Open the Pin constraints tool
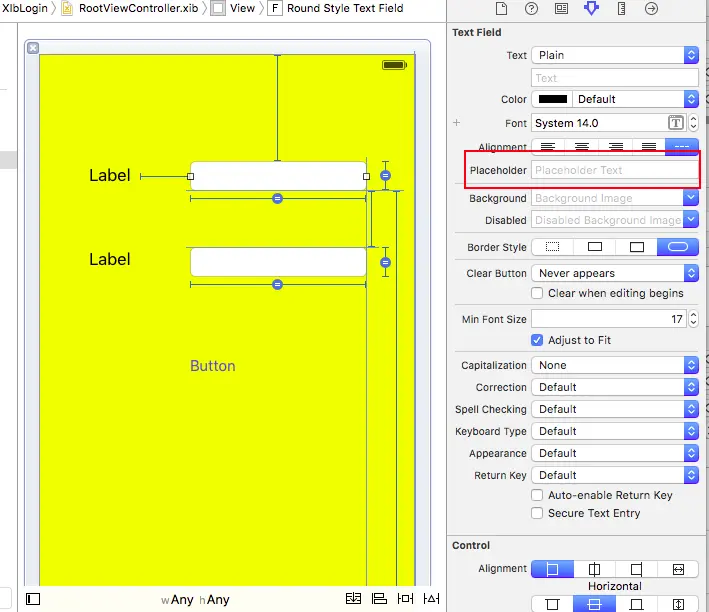The width and height of the screenshot is (709, 612). (x=405, y=598)
